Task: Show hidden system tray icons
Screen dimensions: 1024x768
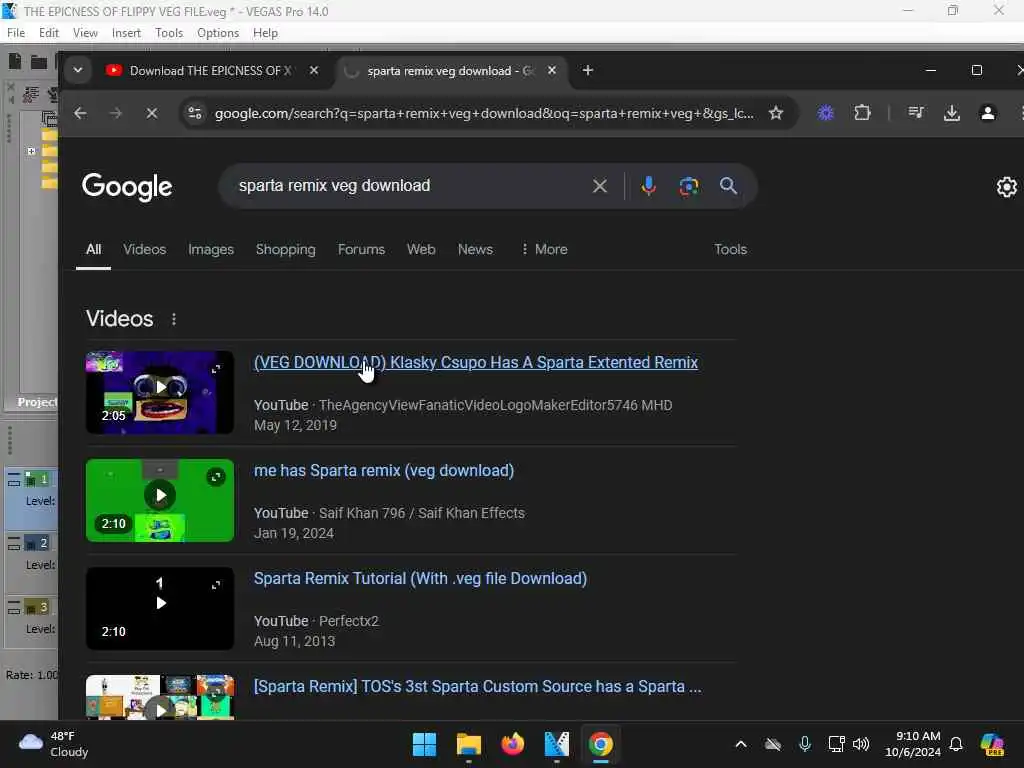Action: pos(741,744)
